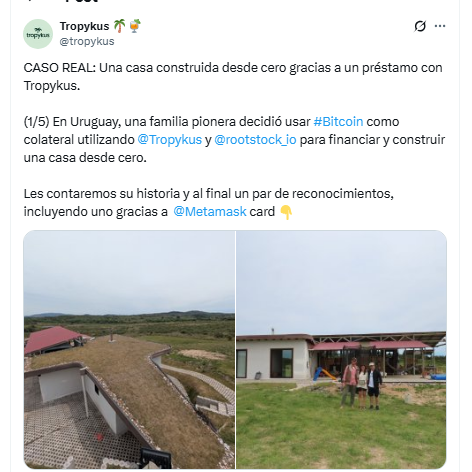472x472 pixels.
Task: Click the cocktail emoji beside name
Action: (x=135, y=26)
